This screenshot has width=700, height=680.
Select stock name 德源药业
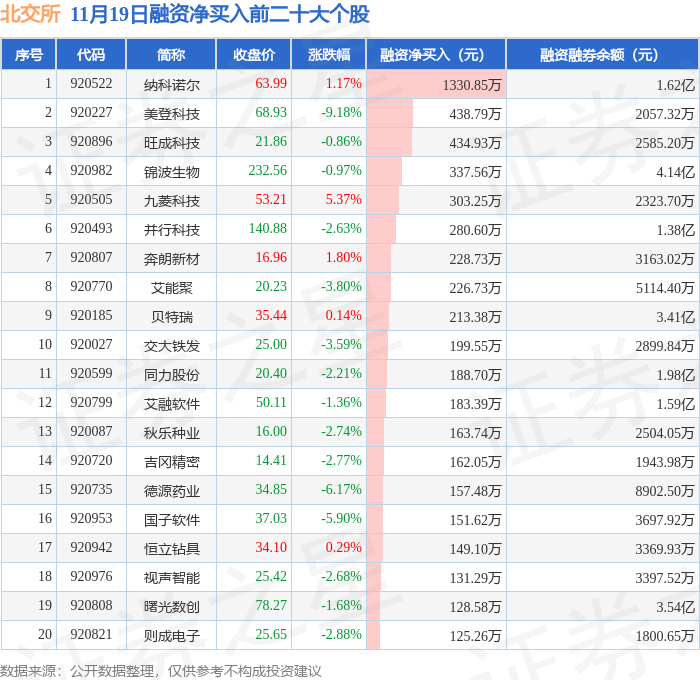[x=171, y=491]
